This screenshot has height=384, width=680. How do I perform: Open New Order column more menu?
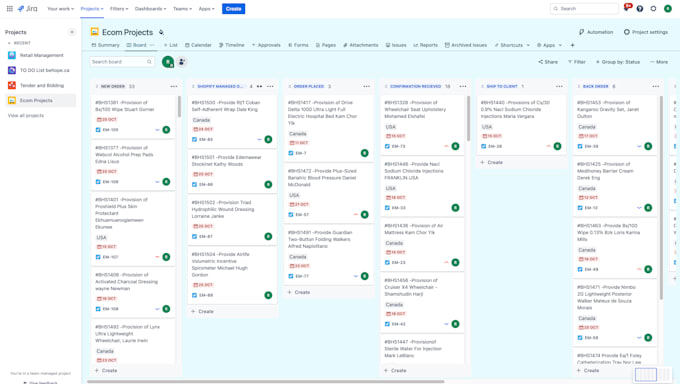point(174,86)
